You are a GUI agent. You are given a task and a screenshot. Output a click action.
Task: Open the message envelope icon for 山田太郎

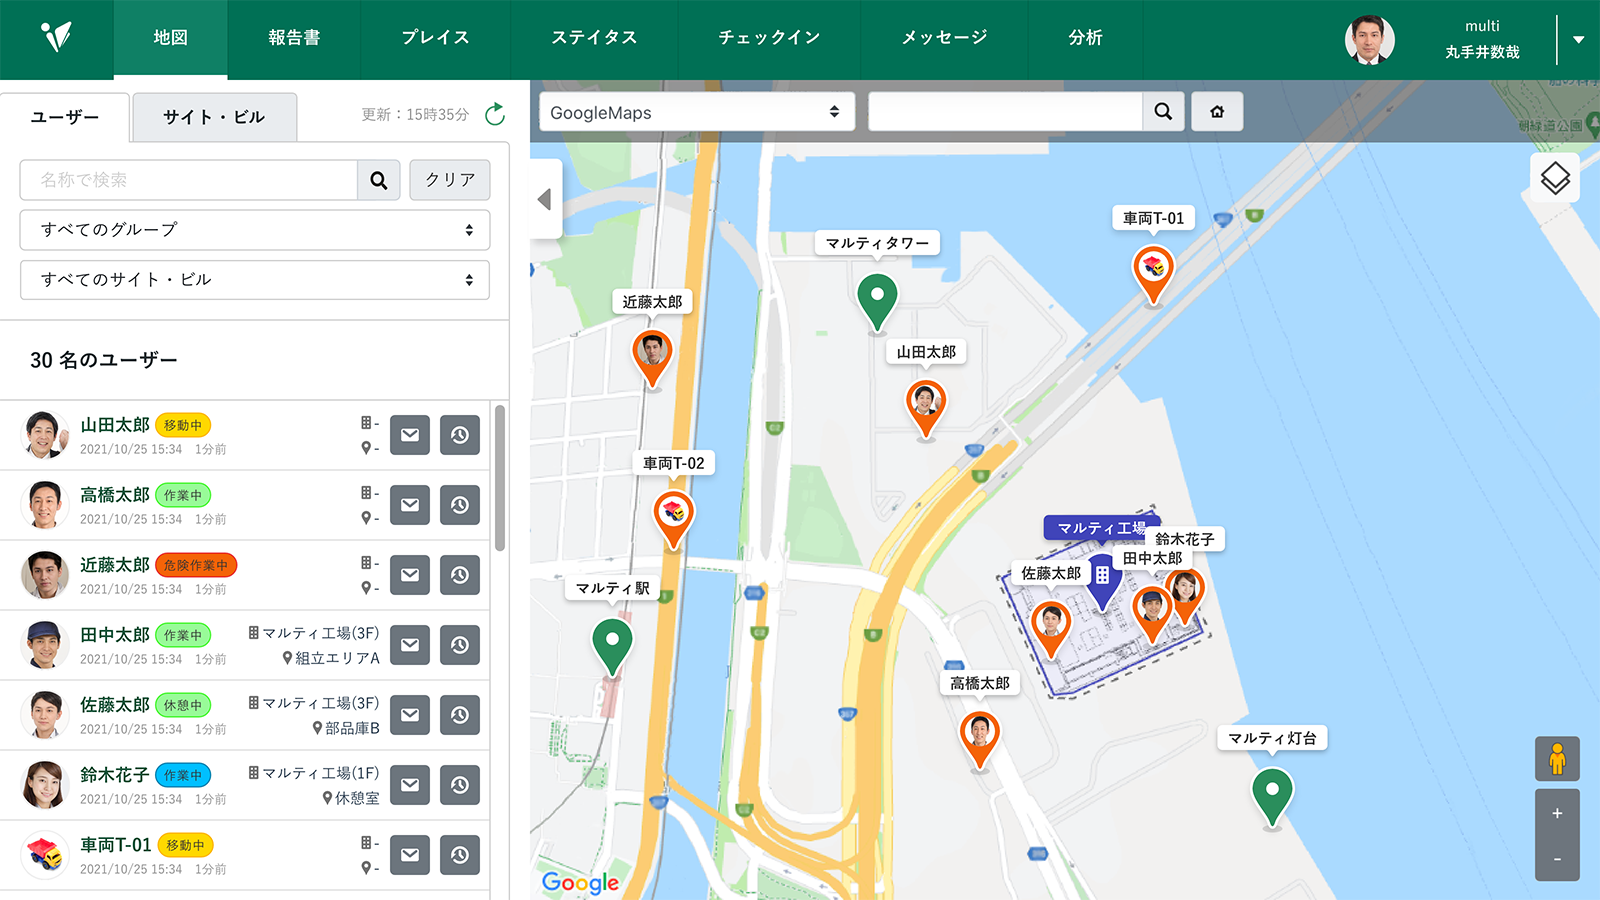[410, 435]
